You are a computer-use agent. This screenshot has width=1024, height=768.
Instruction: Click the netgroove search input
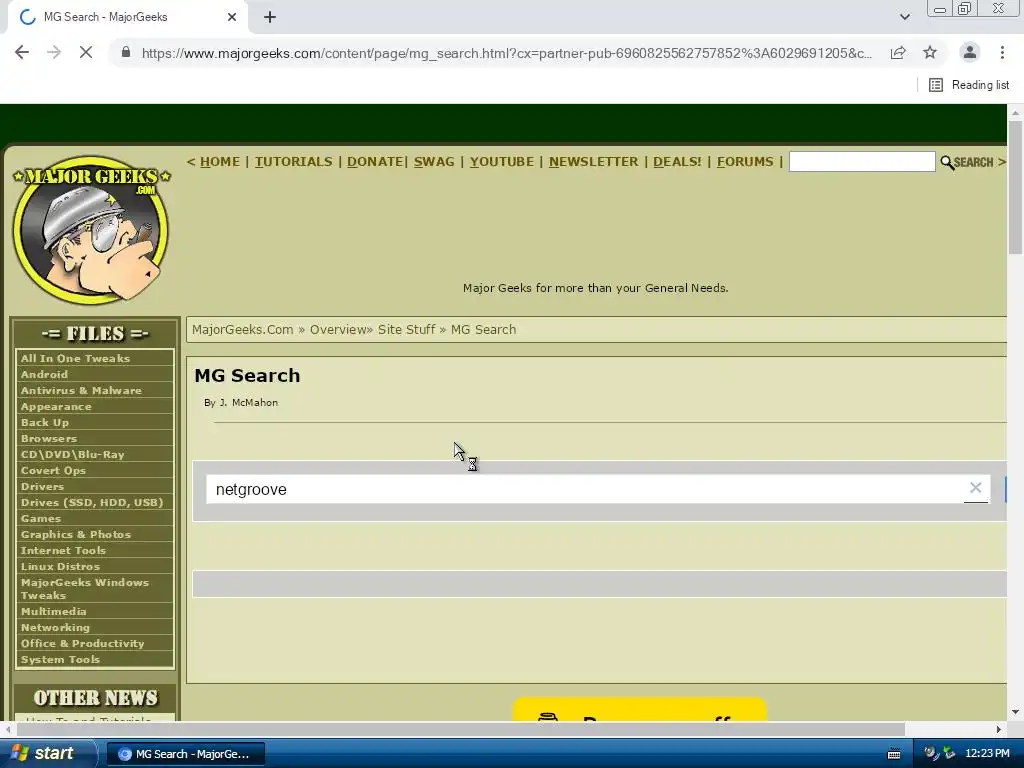(584, 489)
